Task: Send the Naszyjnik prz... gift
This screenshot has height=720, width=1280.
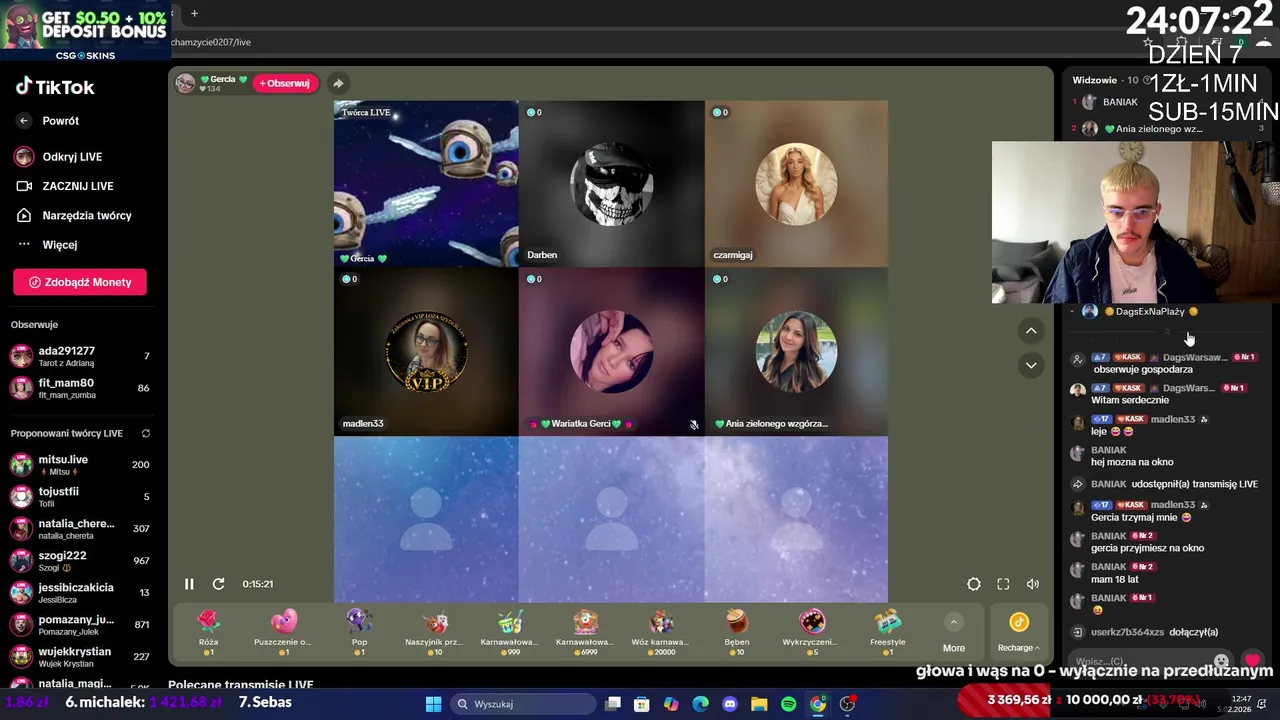Action: pyautogui.click(x=434, y=632)
